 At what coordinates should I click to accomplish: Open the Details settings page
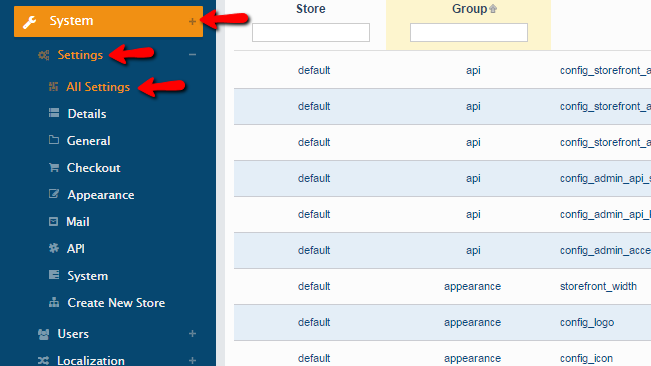pyautogui.click(x=87, y=114)
